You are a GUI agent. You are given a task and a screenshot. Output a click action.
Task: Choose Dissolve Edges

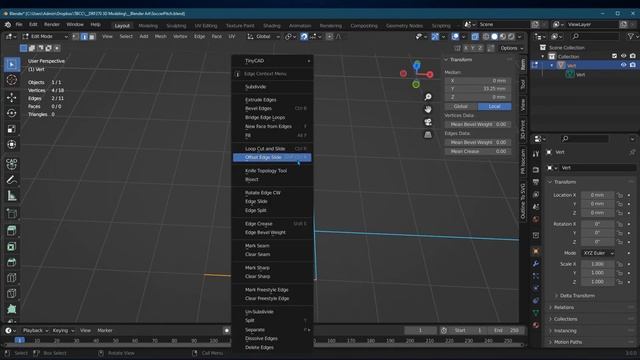(x=273, y=338)
